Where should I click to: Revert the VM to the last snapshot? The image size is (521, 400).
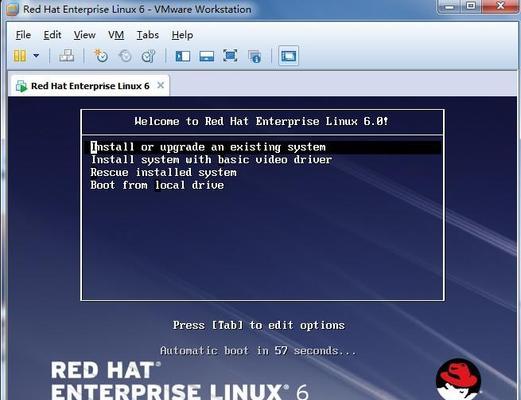[125, 56]
